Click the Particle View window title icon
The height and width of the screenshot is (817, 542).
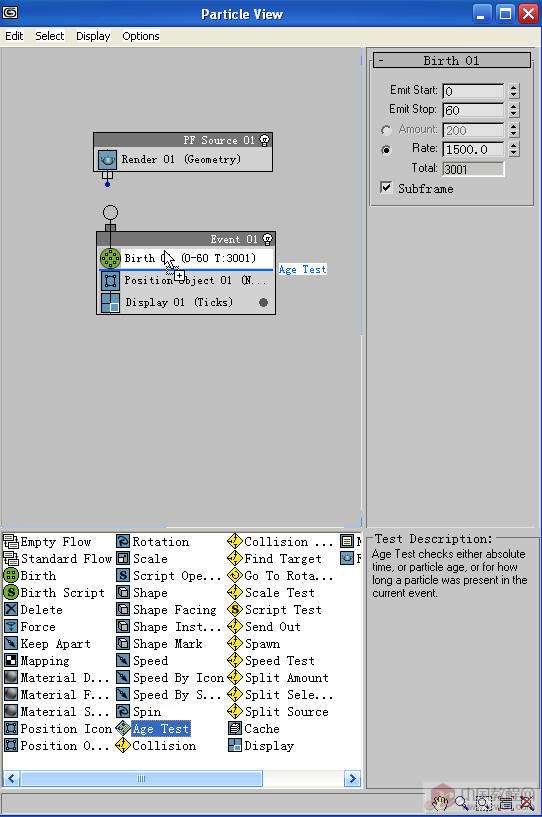[x=10, y=13]
